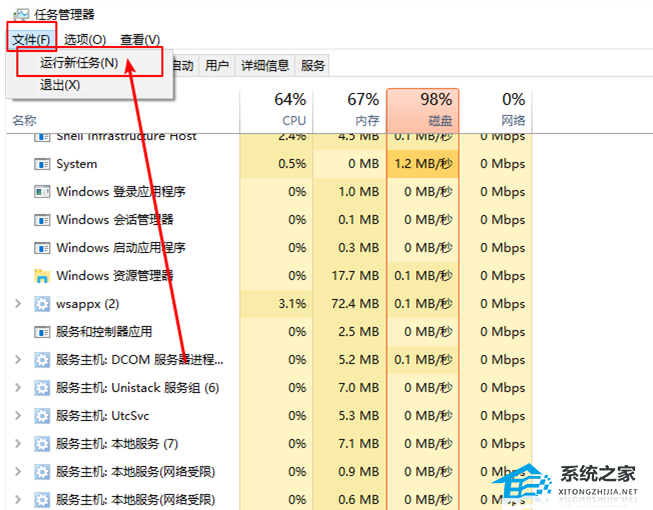The width and height of the screenshot is (653, 510).
Task: Click the 服务和控制器应用 process icon
Action: (x=42, y=332)
